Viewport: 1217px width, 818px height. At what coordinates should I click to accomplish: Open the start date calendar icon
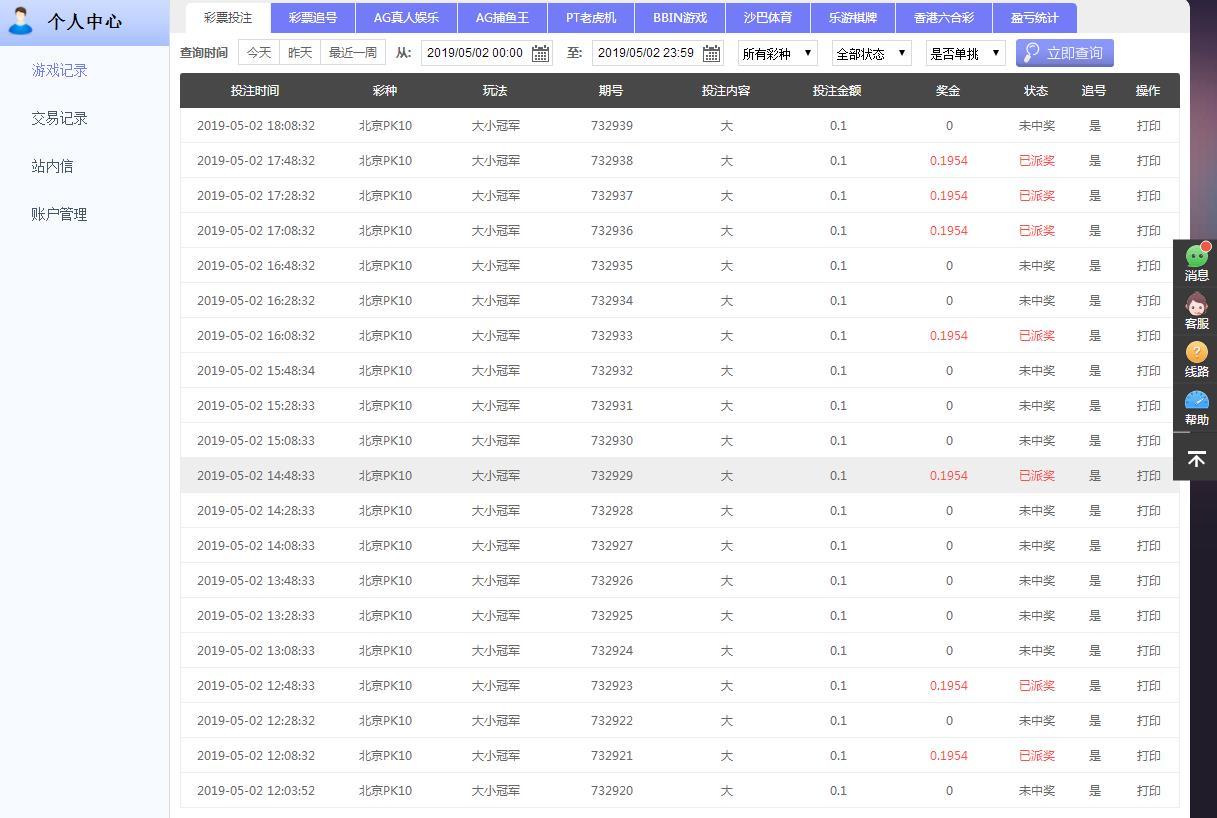click(x=540, y=53)
